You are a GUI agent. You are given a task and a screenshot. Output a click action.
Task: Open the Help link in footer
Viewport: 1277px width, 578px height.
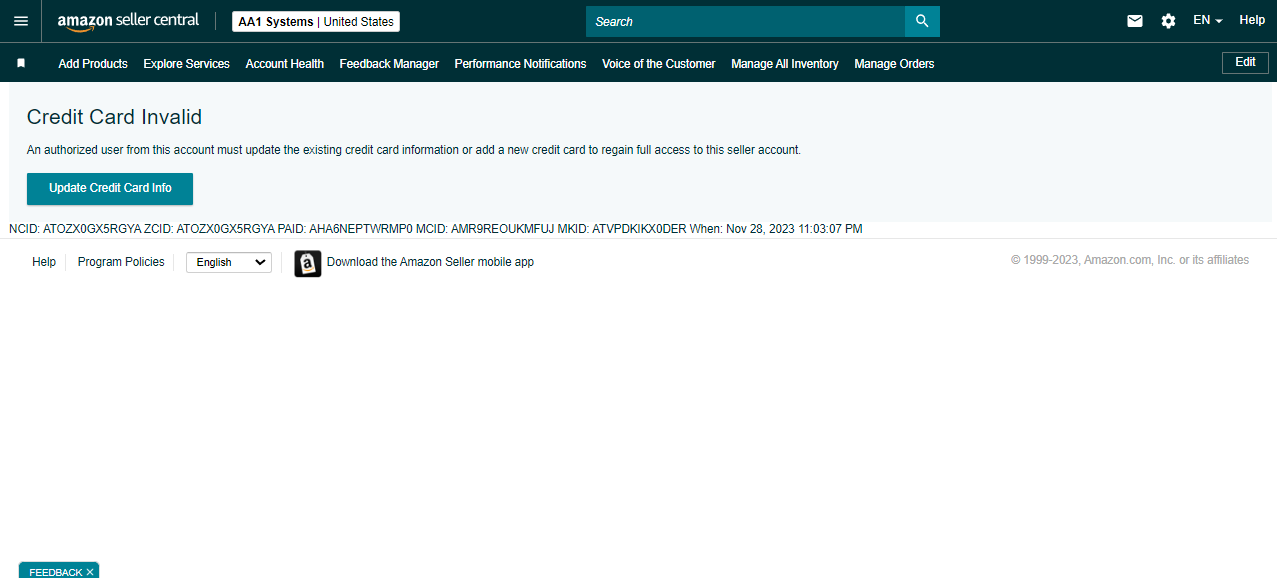(44, 262)
